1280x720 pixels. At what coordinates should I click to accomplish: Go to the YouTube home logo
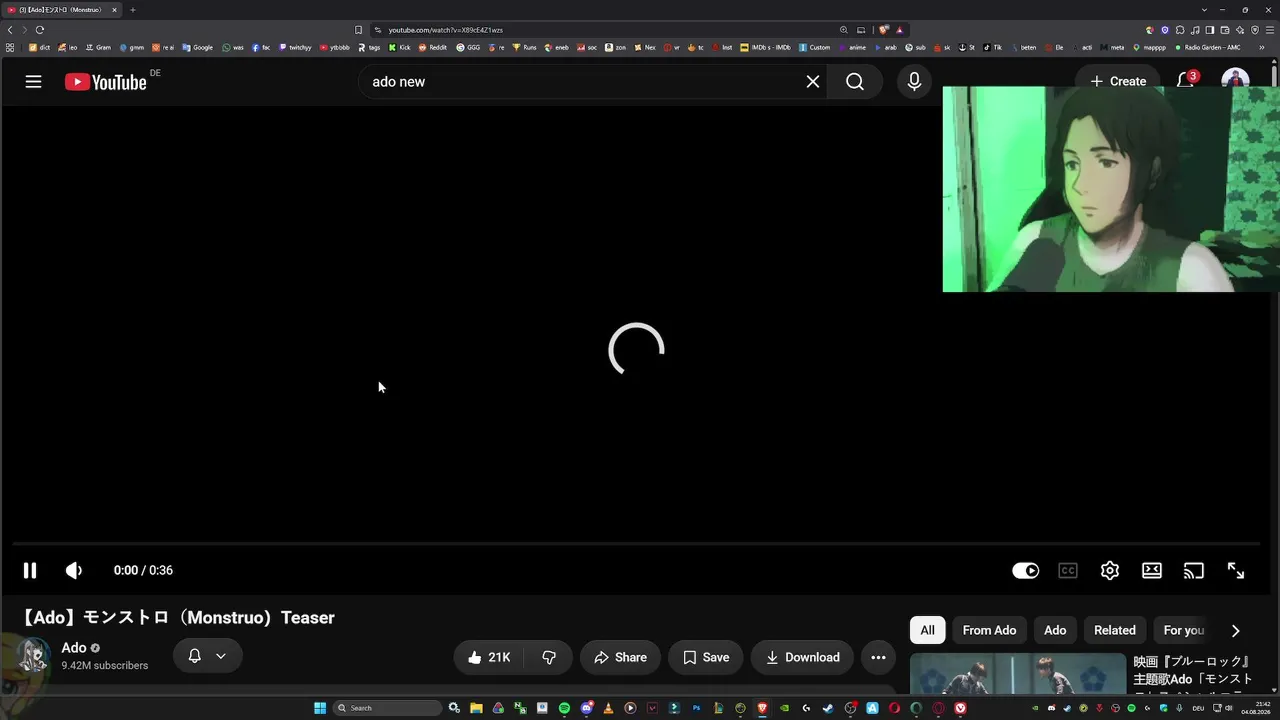pyautogui.click(x=106, y=82)
